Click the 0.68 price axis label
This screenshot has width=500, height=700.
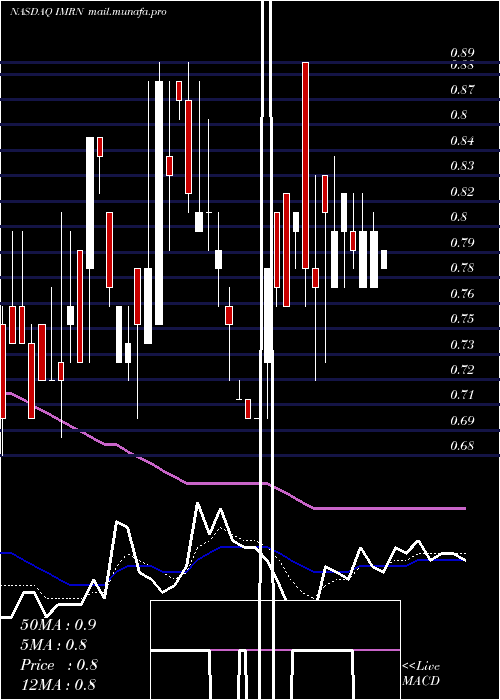pos(462,446)
